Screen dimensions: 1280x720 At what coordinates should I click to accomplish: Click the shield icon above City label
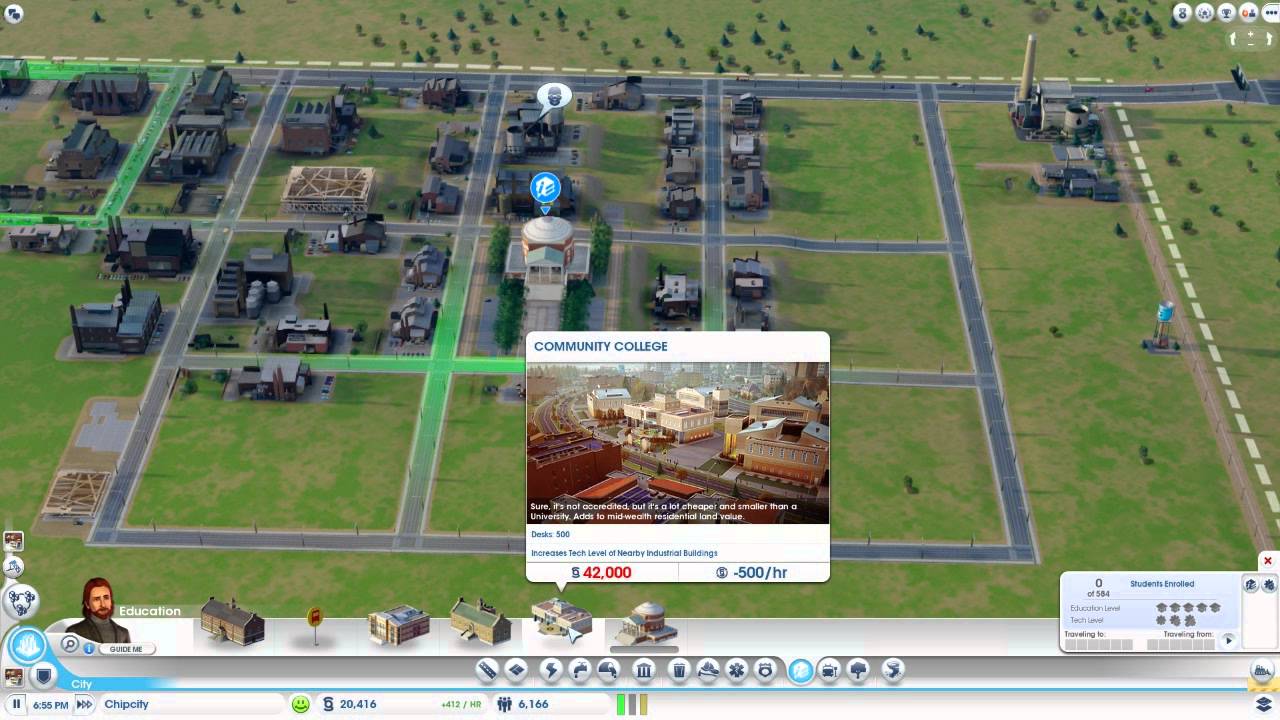43,677
